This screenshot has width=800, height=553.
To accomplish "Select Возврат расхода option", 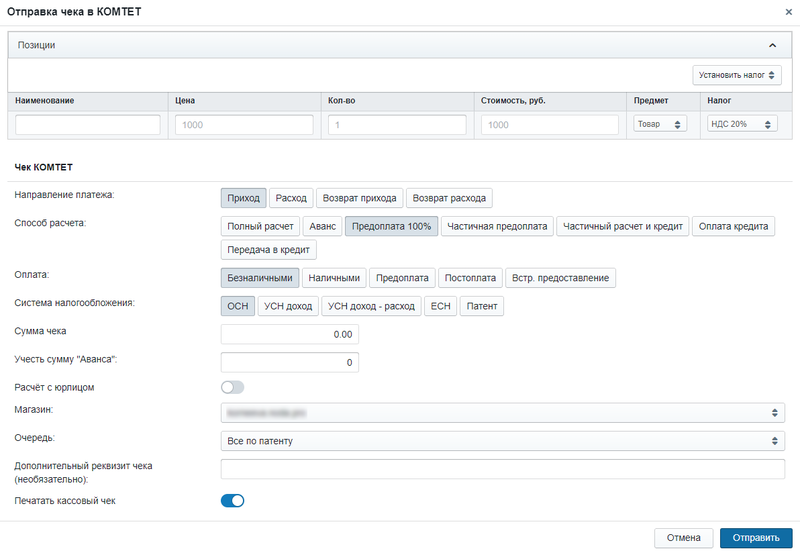I will (449, 198).
